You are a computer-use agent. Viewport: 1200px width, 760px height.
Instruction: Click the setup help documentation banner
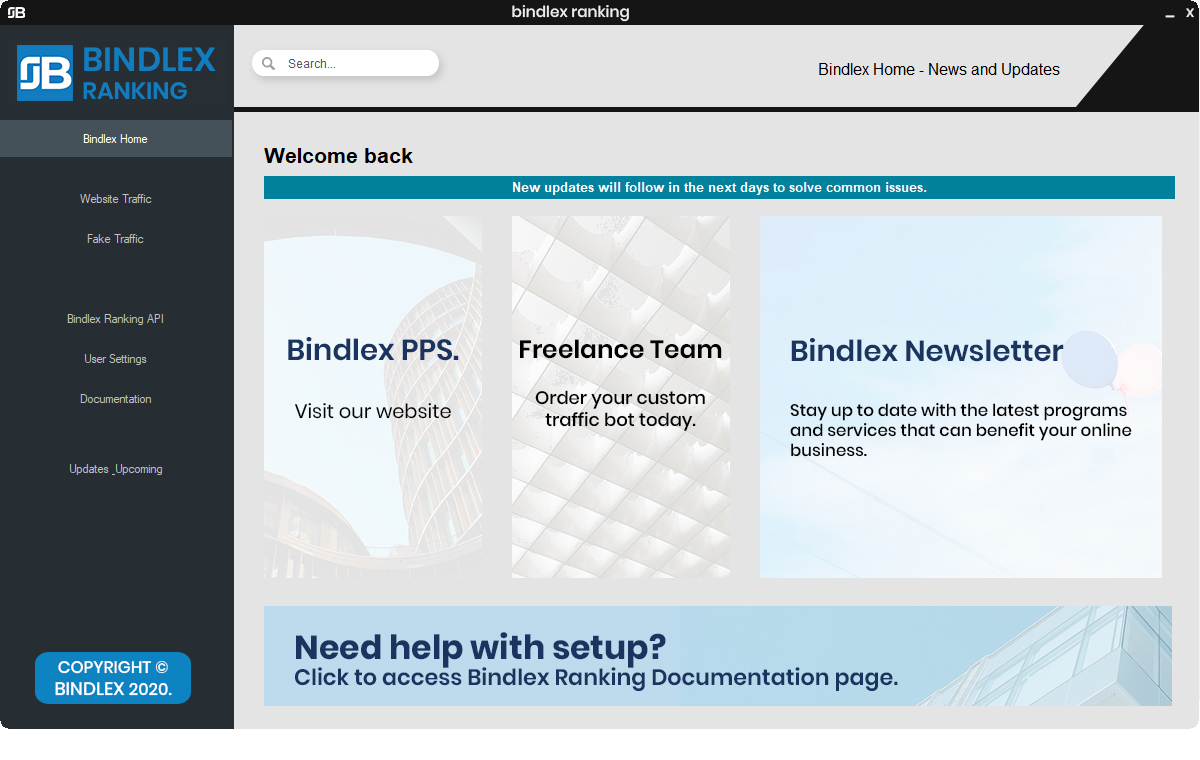tap(717, 656)
